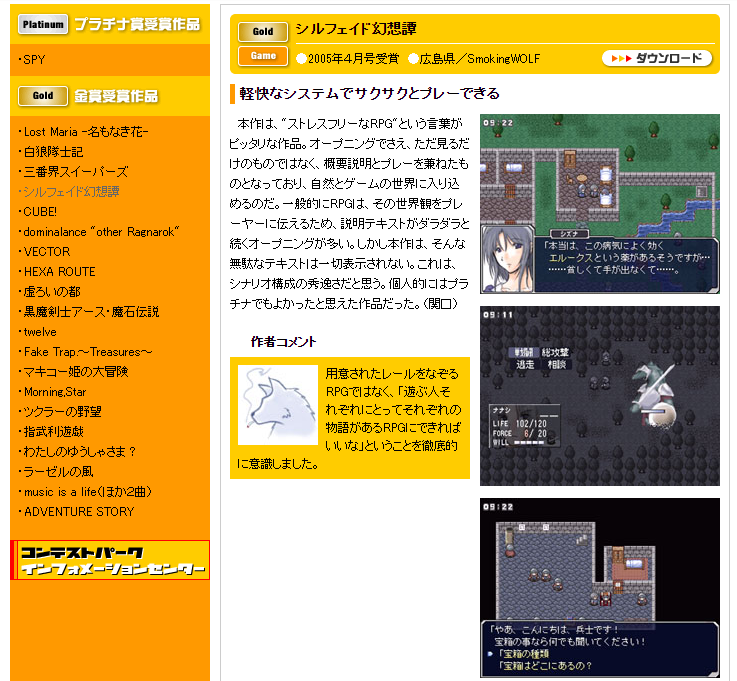Open Fake Trap.~Treasures~ link

[88, 352]
